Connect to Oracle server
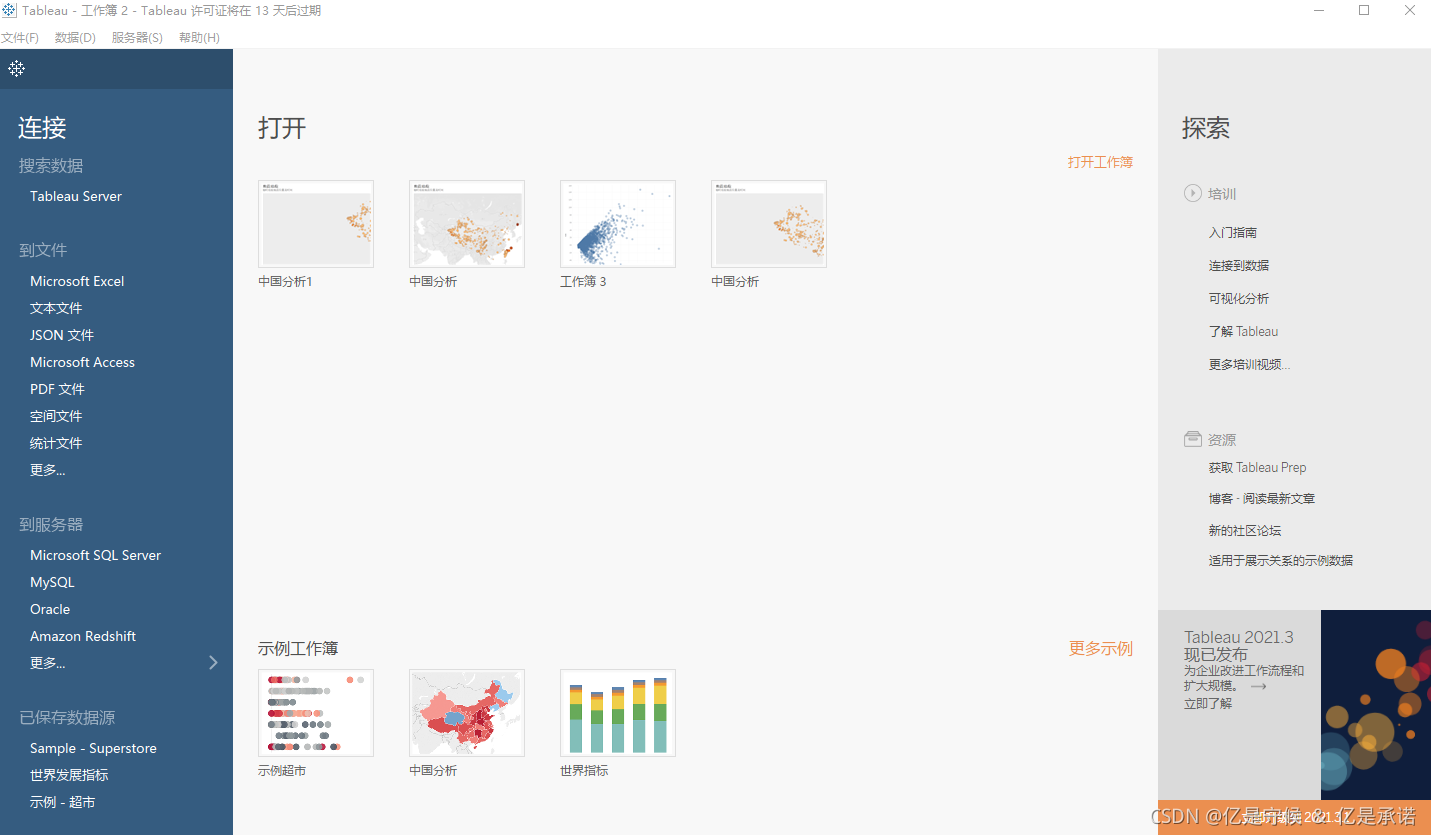The image size is (1431, 835). pyautogui.click(x=50, y=609)
